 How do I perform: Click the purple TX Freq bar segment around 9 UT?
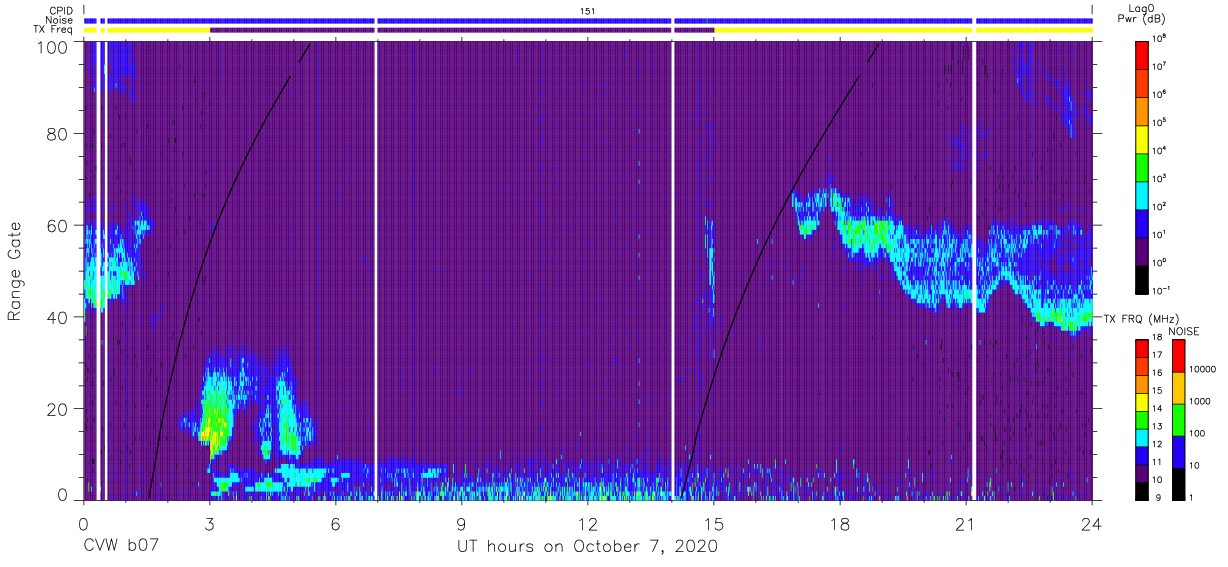pos(461,30)
